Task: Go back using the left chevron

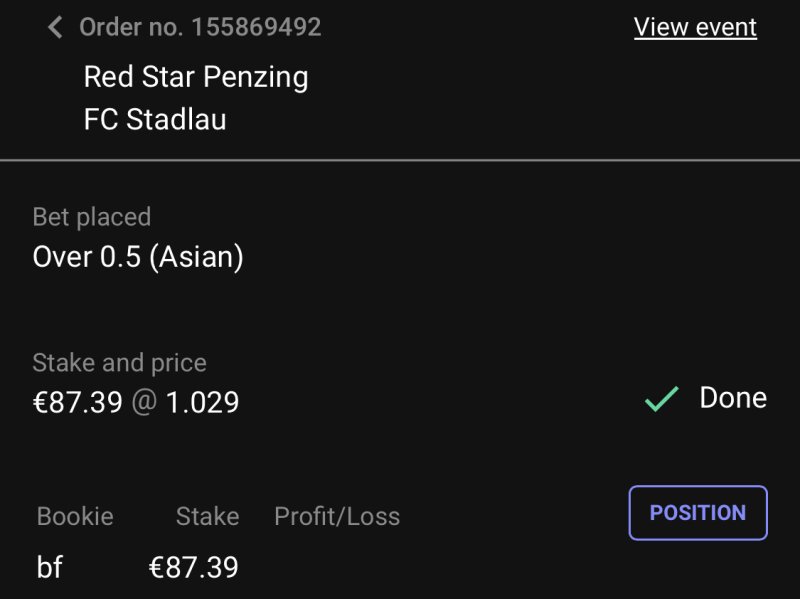Action: pyautogui.click(x=55, y=27)
